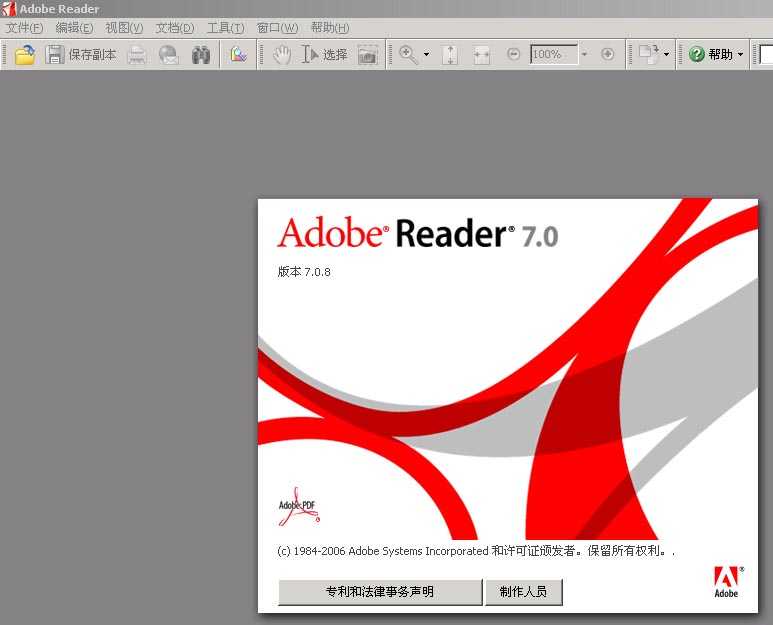Click the green Help question mark icon
The image size is (773, 625).
(x=696, y=54)
